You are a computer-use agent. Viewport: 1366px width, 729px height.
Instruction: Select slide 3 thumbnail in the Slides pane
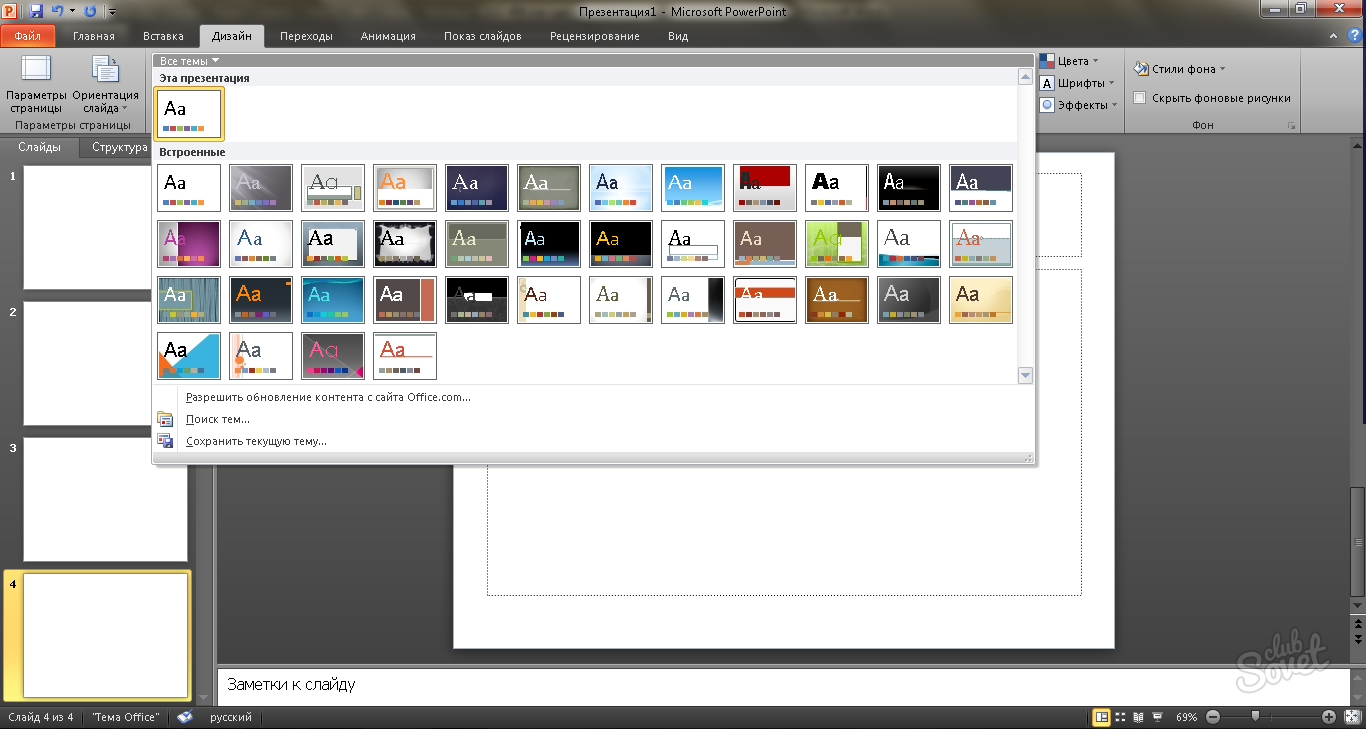coord(105,499)
